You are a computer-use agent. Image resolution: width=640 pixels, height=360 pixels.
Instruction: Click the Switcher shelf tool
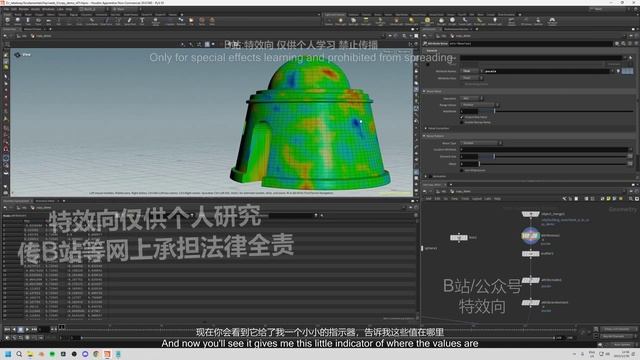click(x=538, y=21)
